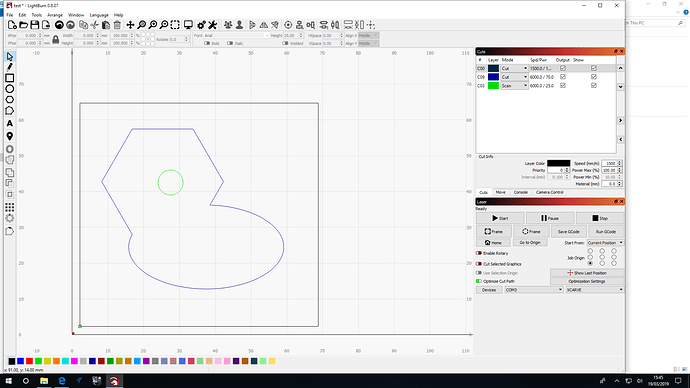Pick the red swatch in color palette
Image resolution: width=690 pixels, height=388 pixels.
pos(29,361)
